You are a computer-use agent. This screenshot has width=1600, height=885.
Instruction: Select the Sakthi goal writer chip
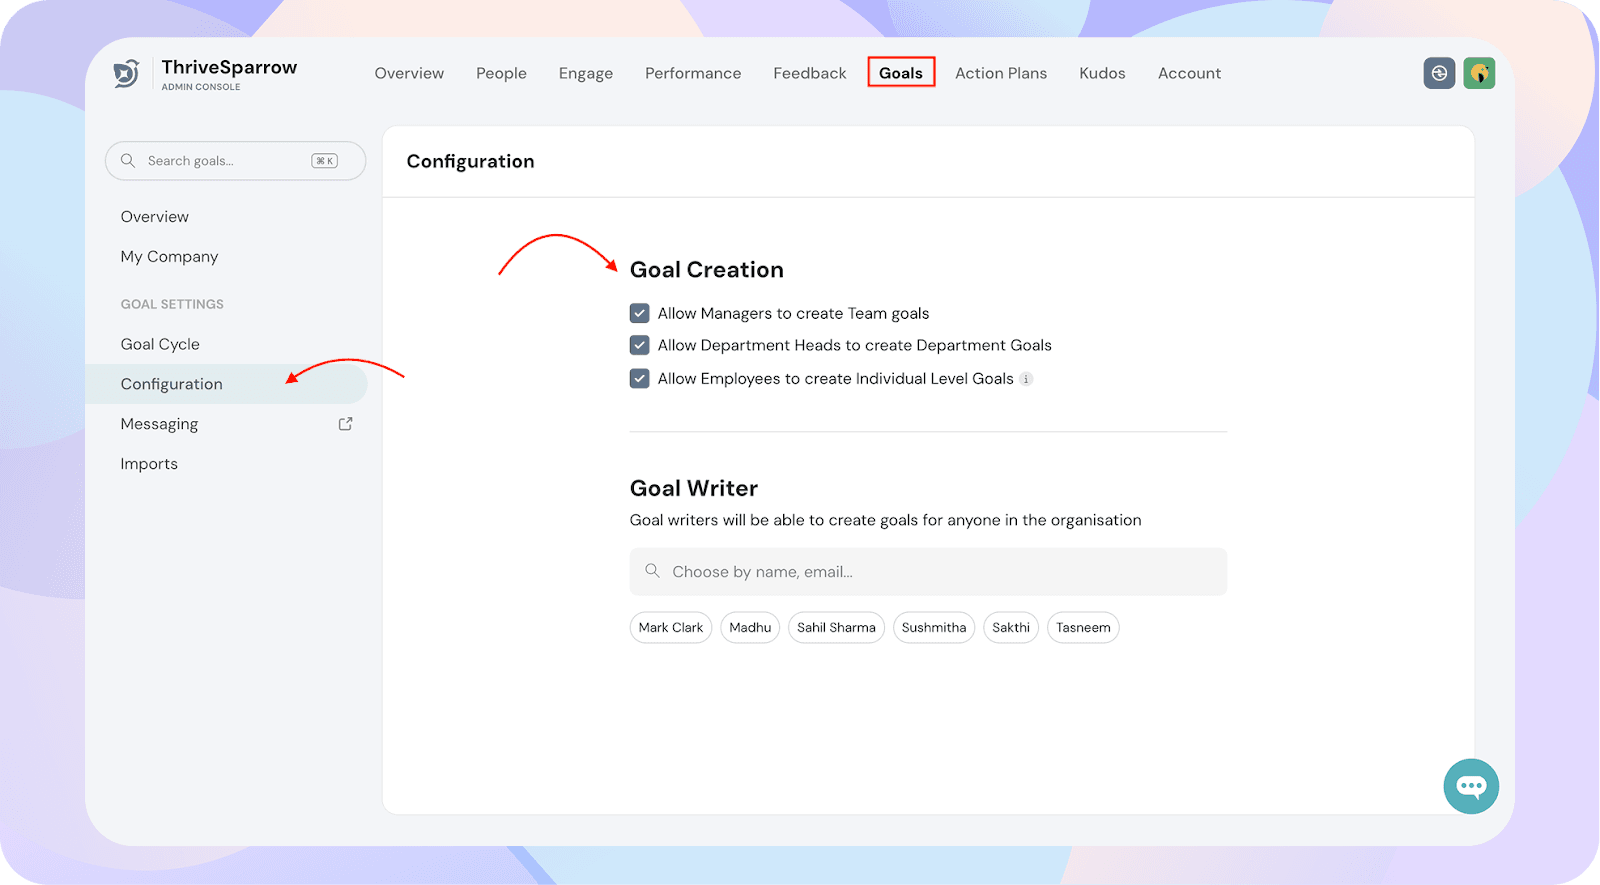coord(1011,628)
